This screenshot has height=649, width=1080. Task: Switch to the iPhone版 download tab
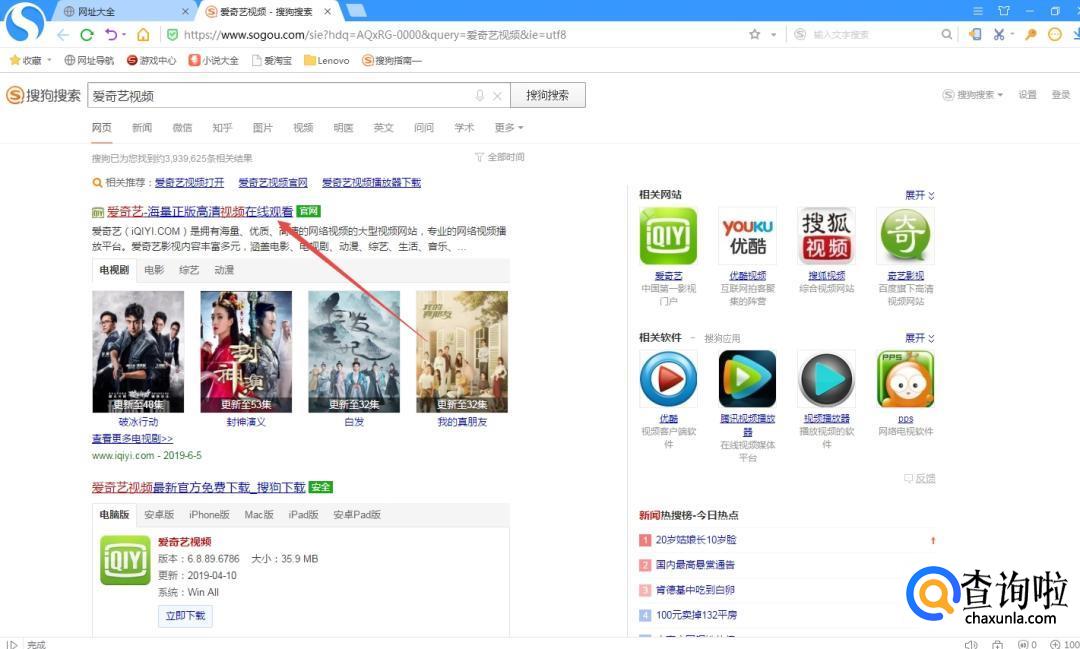pyautogui.click(x=209, y=515)
